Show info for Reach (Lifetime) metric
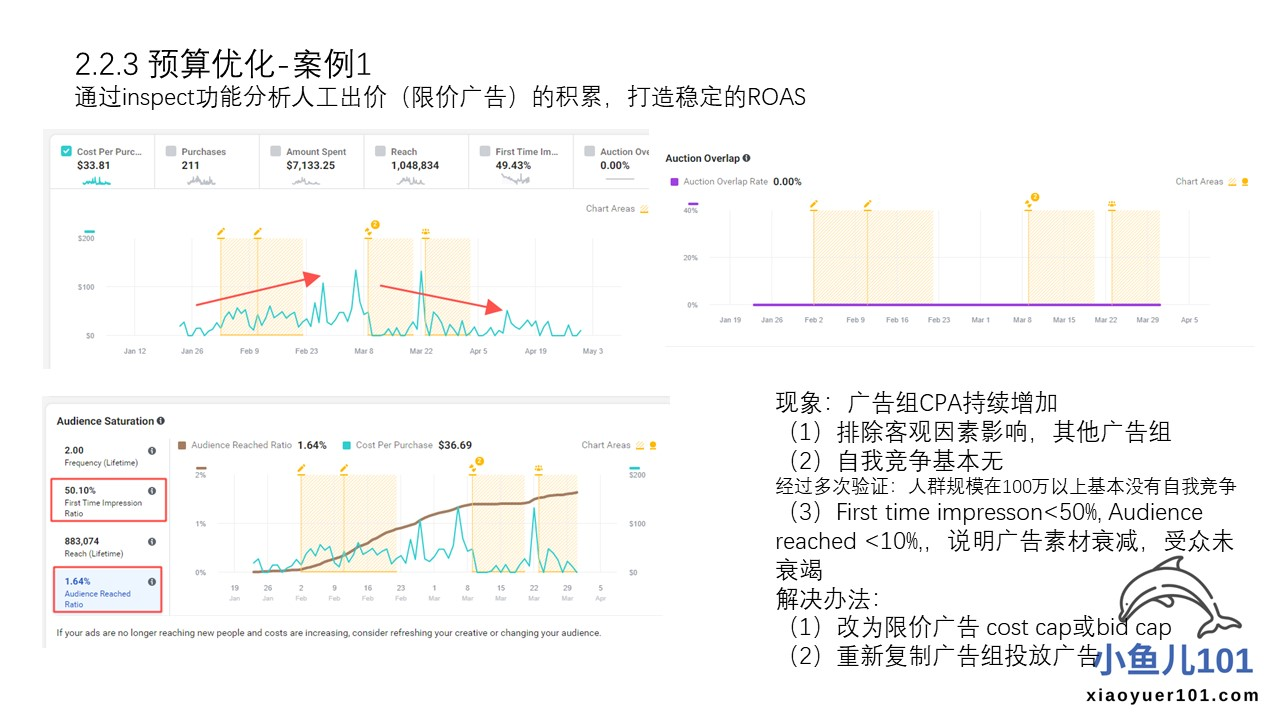This screenshot has height=720, width=1280. click(x=152, y=542)
